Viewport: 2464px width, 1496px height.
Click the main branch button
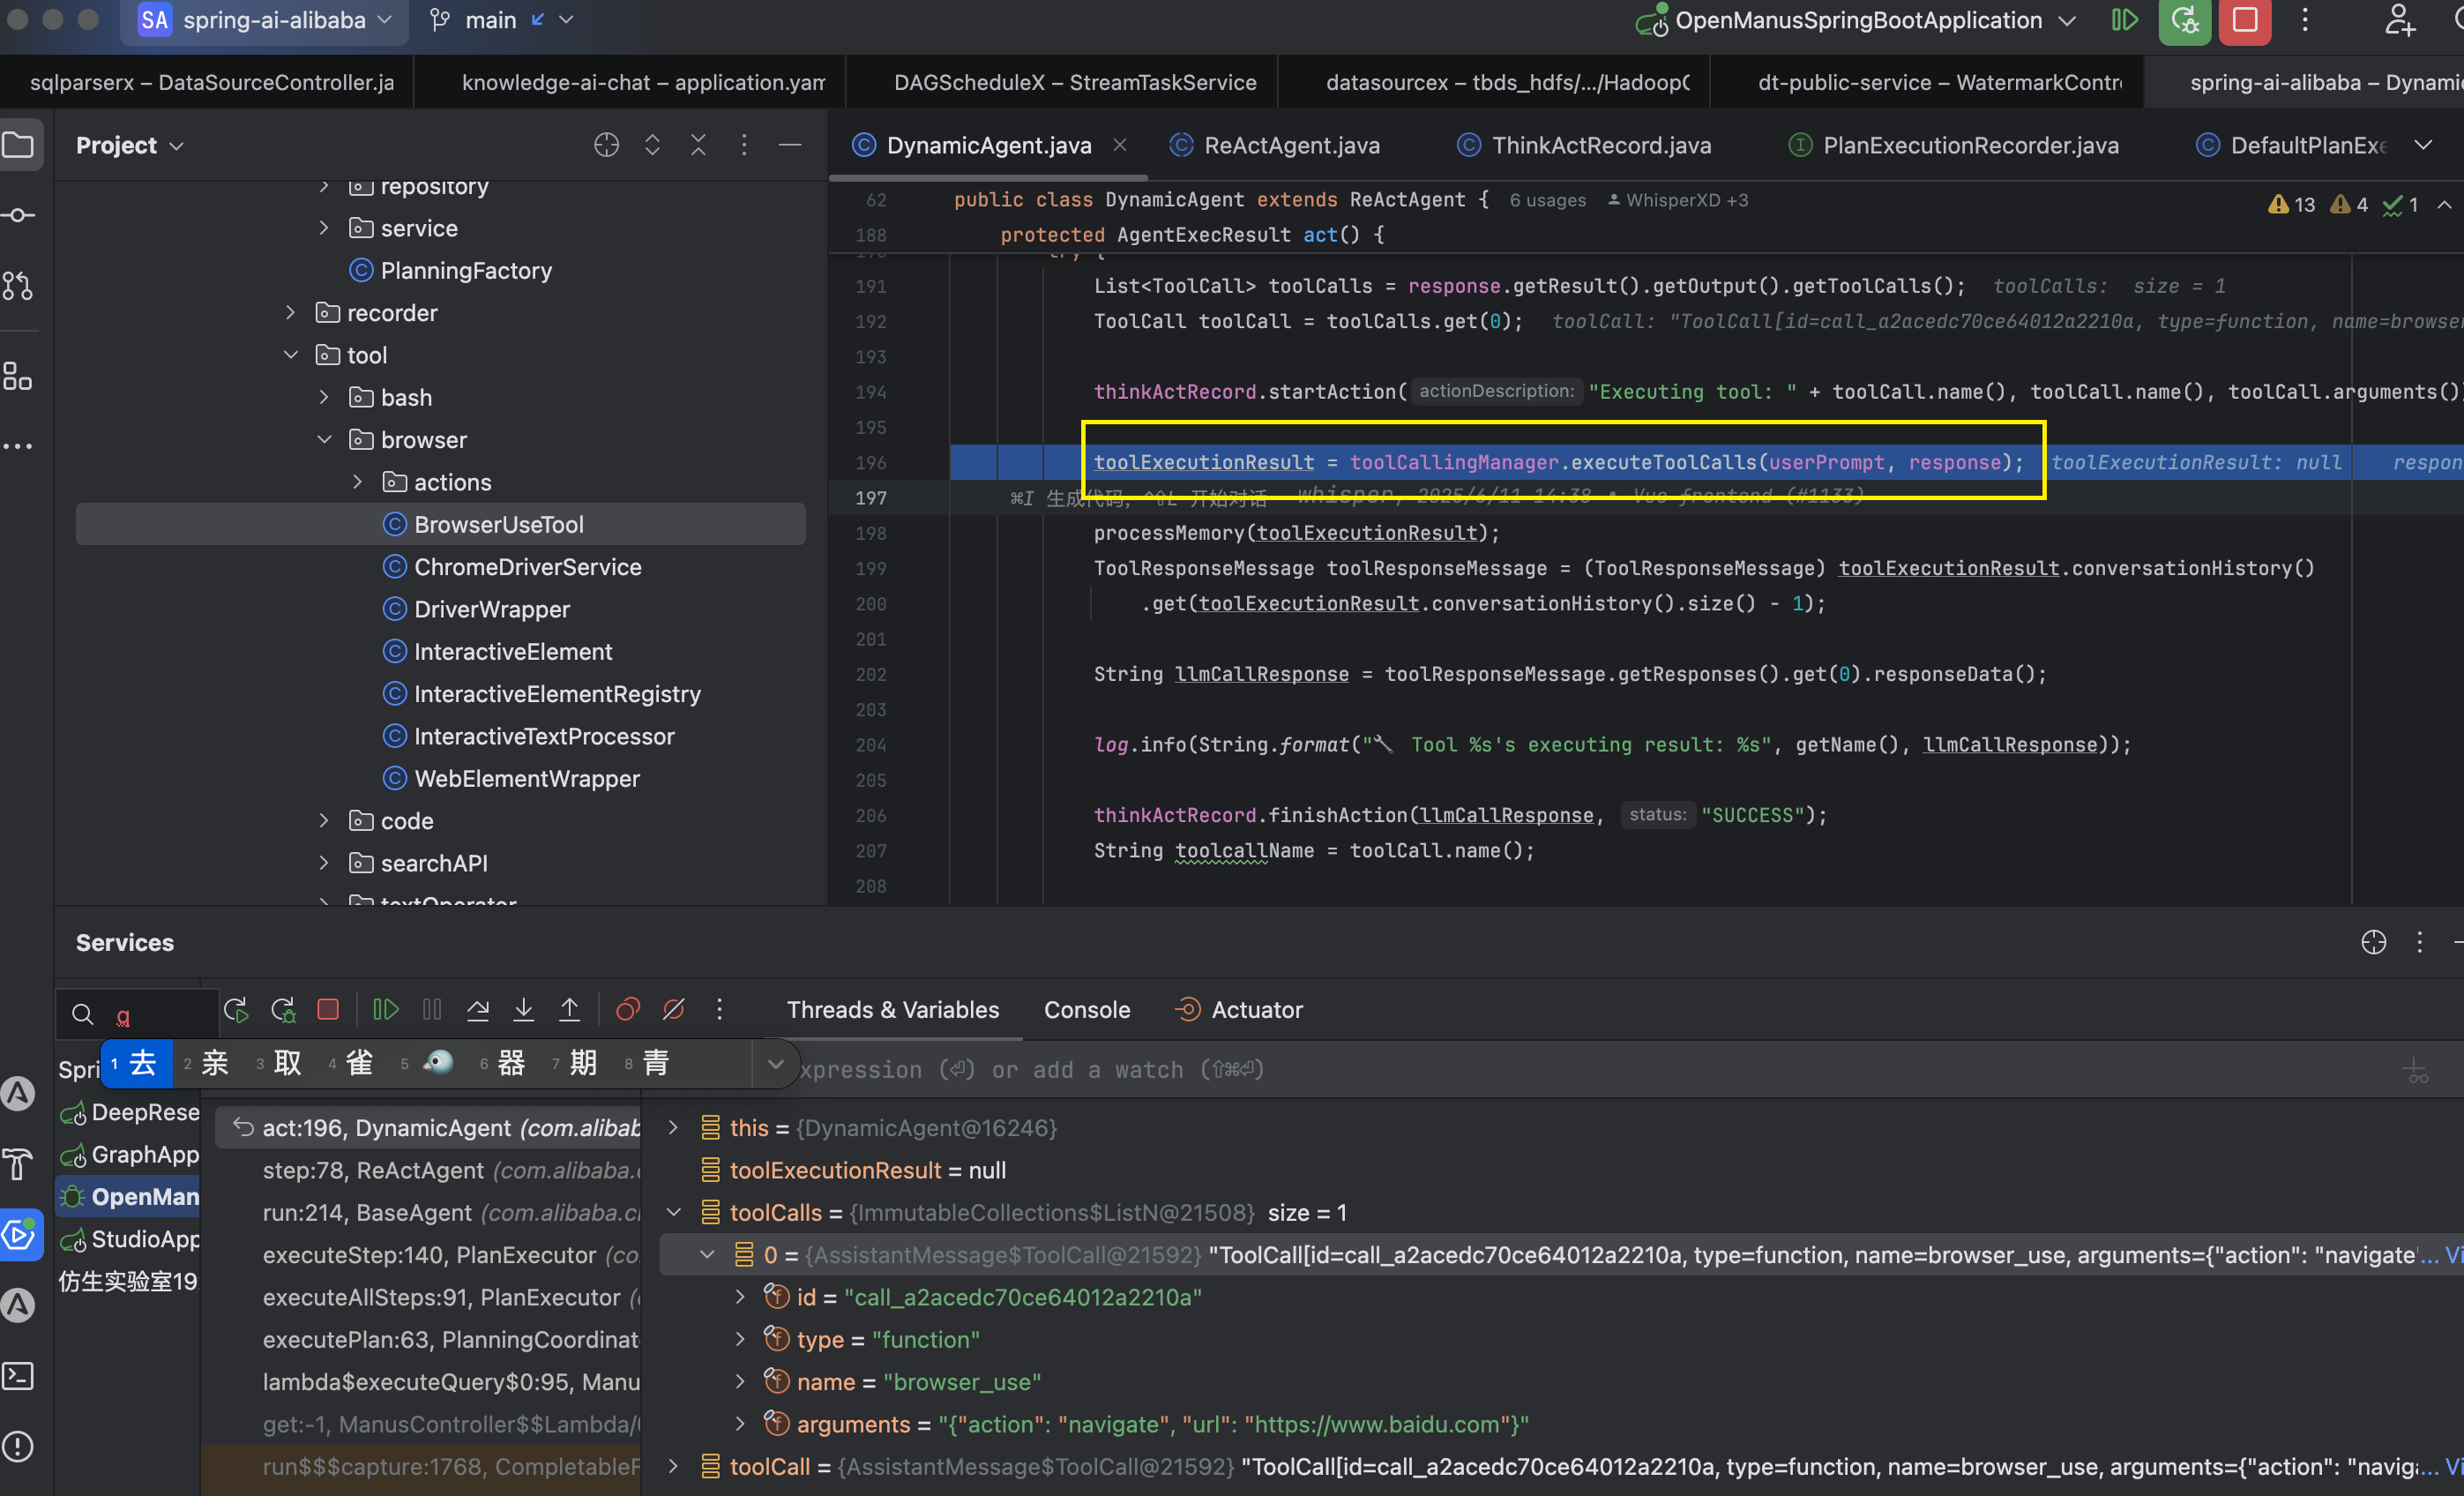point(490,20)
